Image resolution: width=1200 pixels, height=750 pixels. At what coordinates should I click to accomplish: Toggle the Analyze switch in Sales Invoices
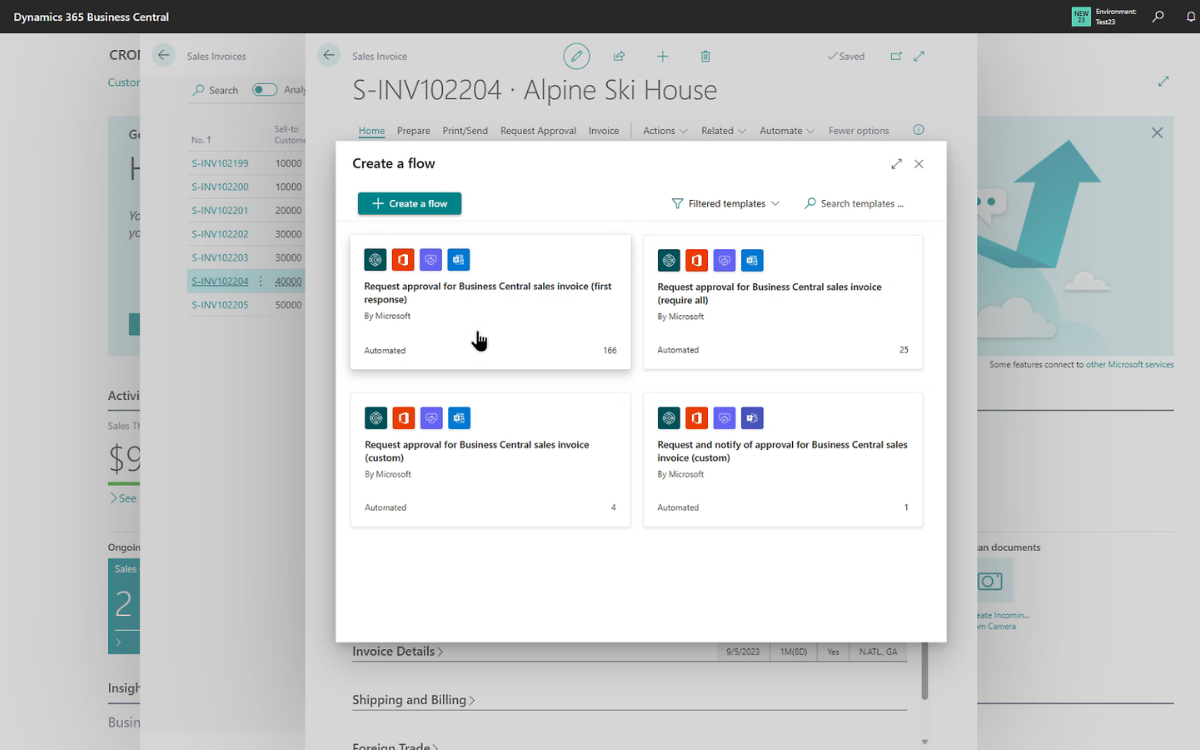coord(264,90)
